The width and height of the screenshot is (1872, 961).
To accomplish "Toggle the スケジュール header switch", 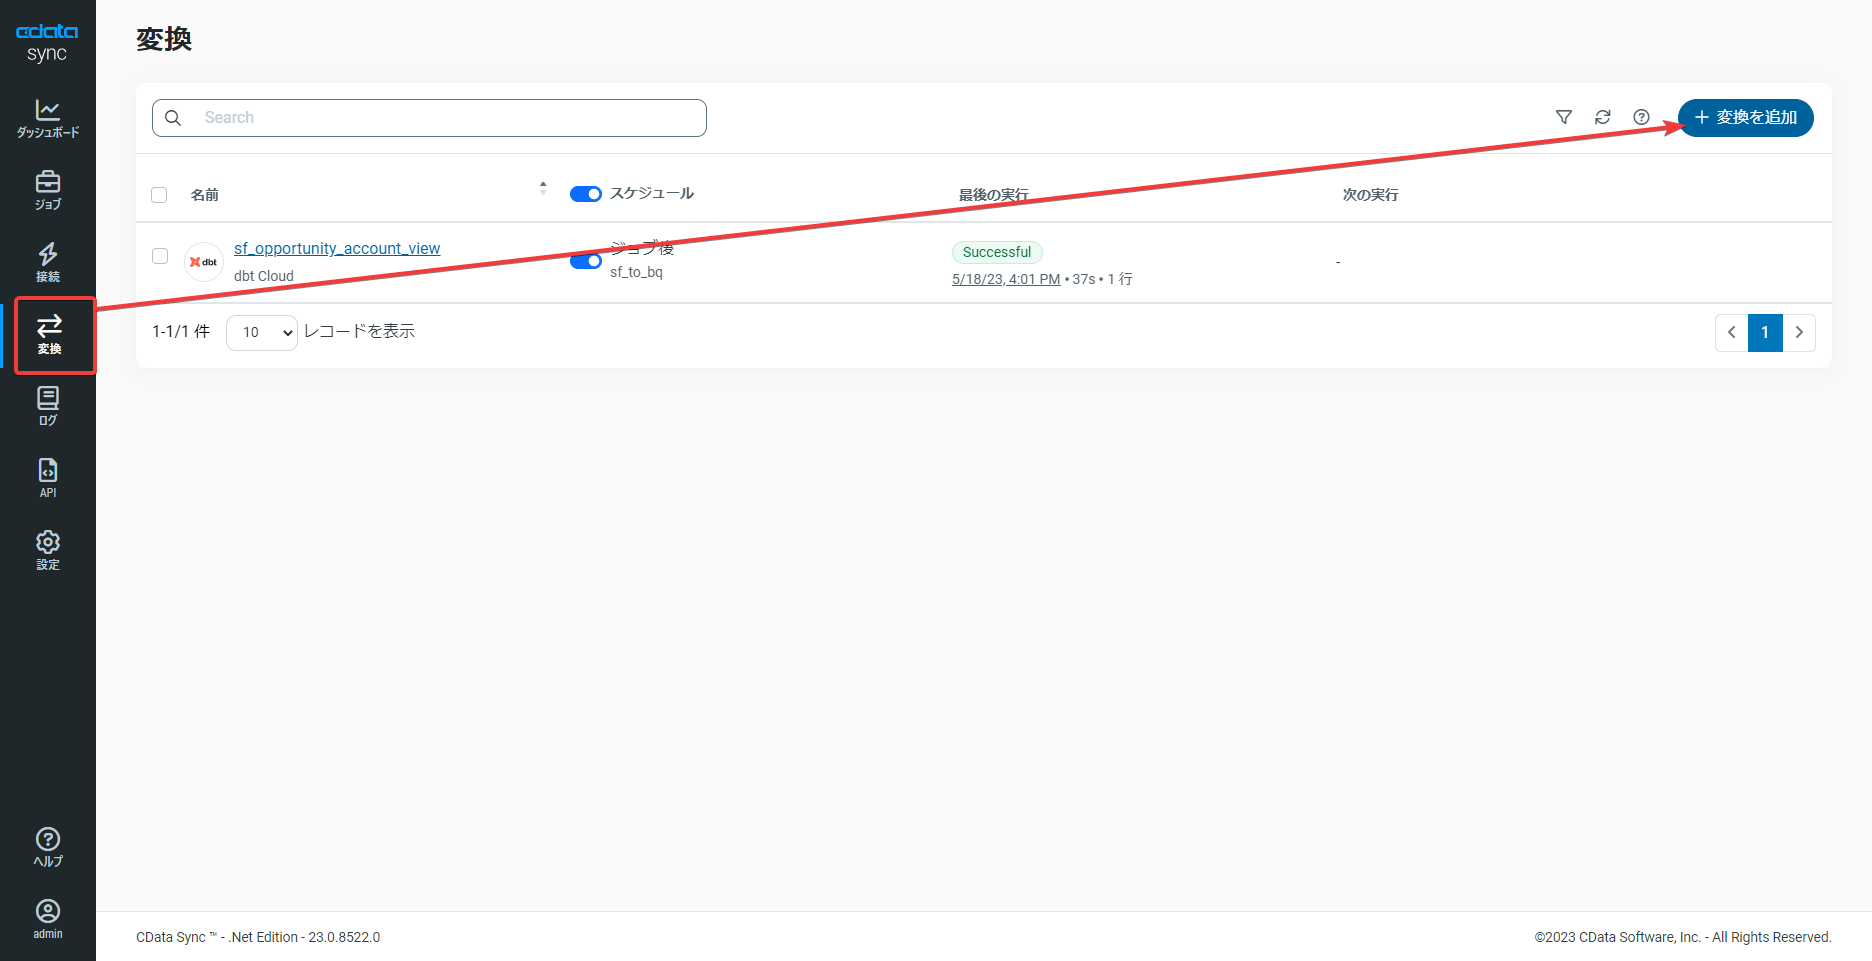I will point(585,194).
